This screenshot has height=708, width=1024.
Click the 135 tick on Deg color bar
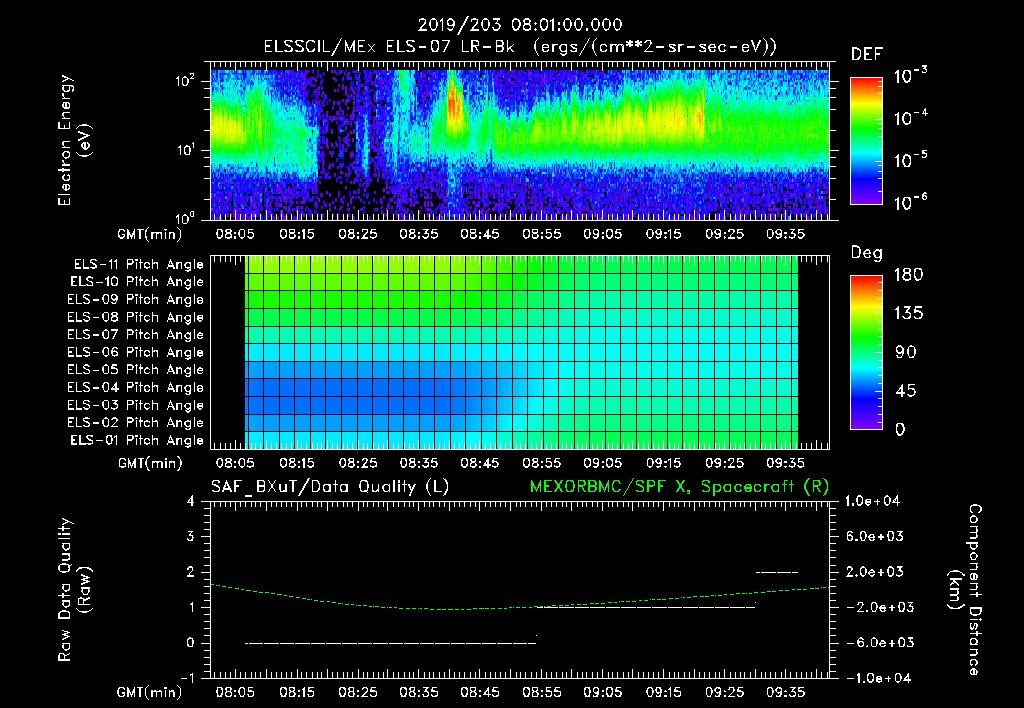tap(908, 314)
